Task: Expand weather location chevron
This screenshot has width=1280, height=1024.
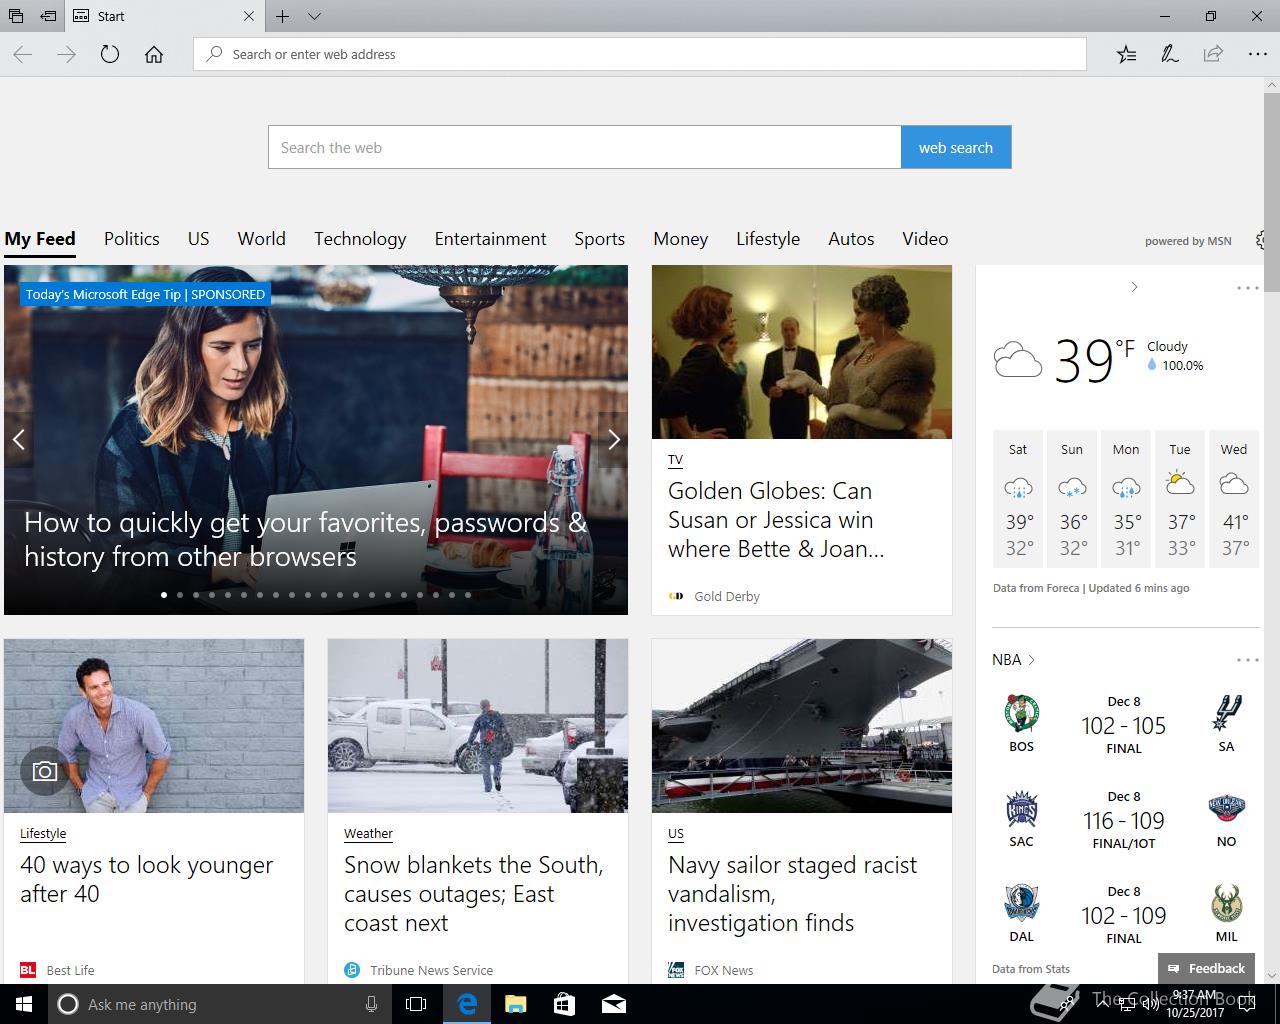Action: click(1134, 287)
